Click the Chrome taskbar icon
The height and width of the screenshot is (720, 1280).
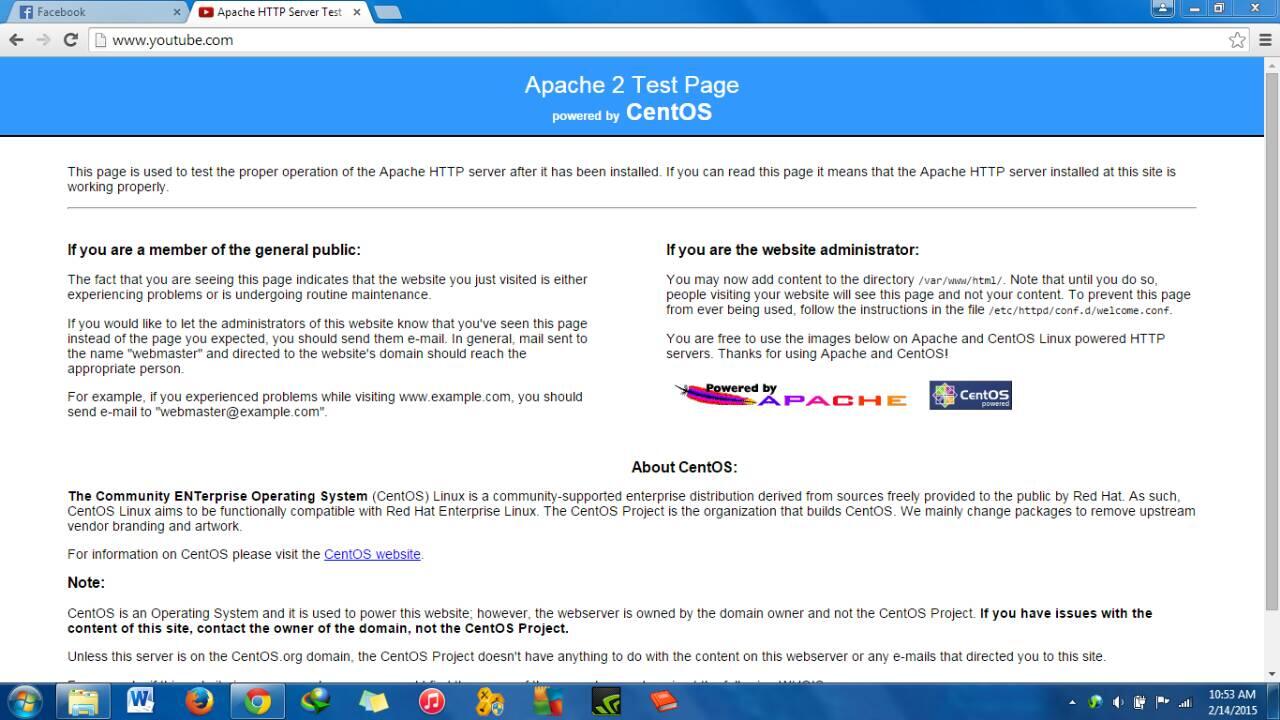[x=258, y=701]
